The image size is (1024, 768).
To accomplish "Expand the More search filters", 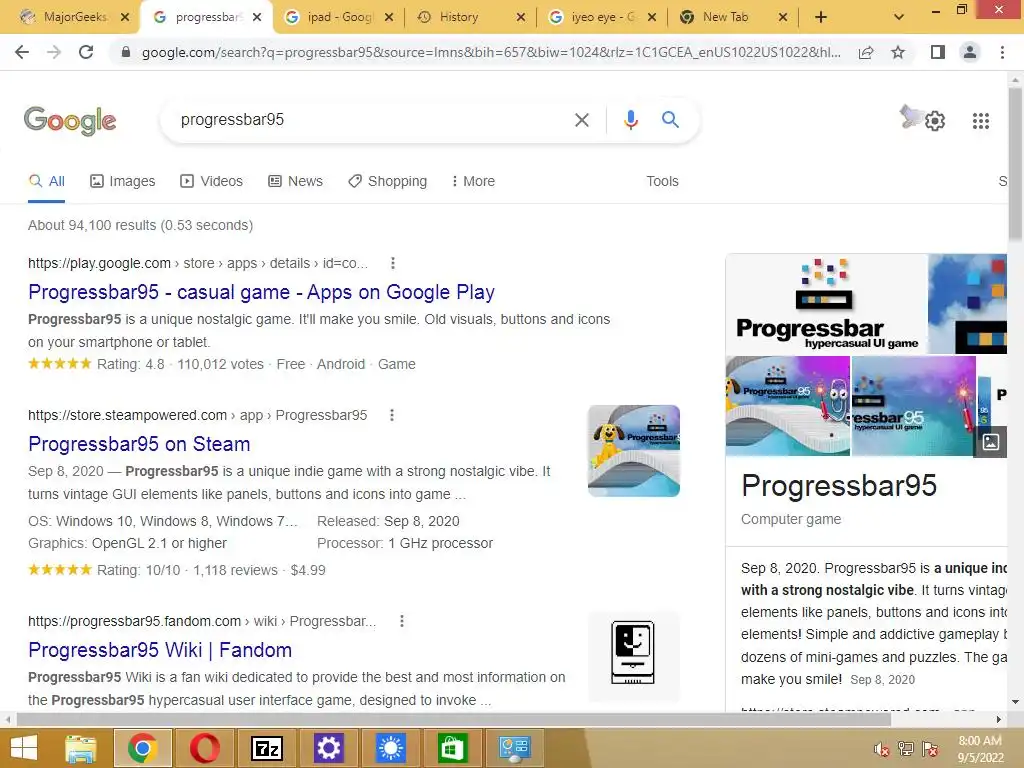I will [473, 181].
